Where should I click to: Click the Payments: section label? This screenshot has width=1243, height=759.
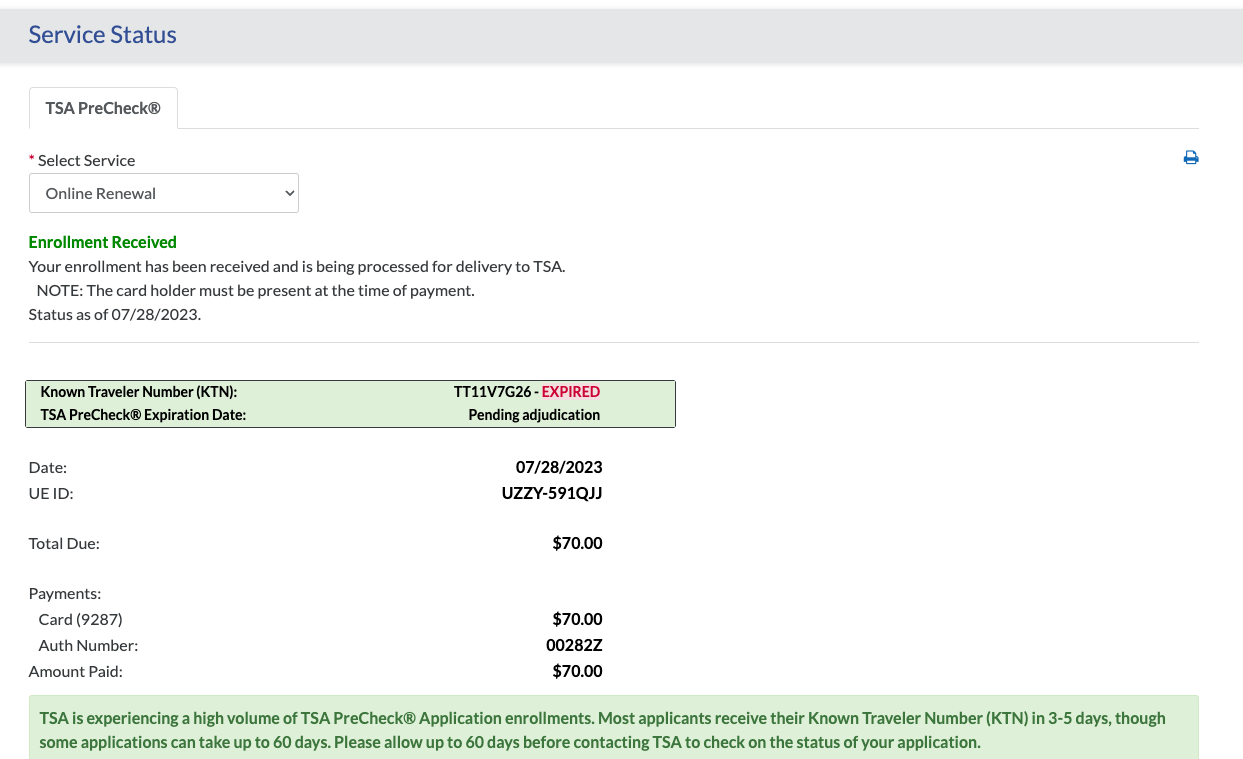[x=65, y=594]
